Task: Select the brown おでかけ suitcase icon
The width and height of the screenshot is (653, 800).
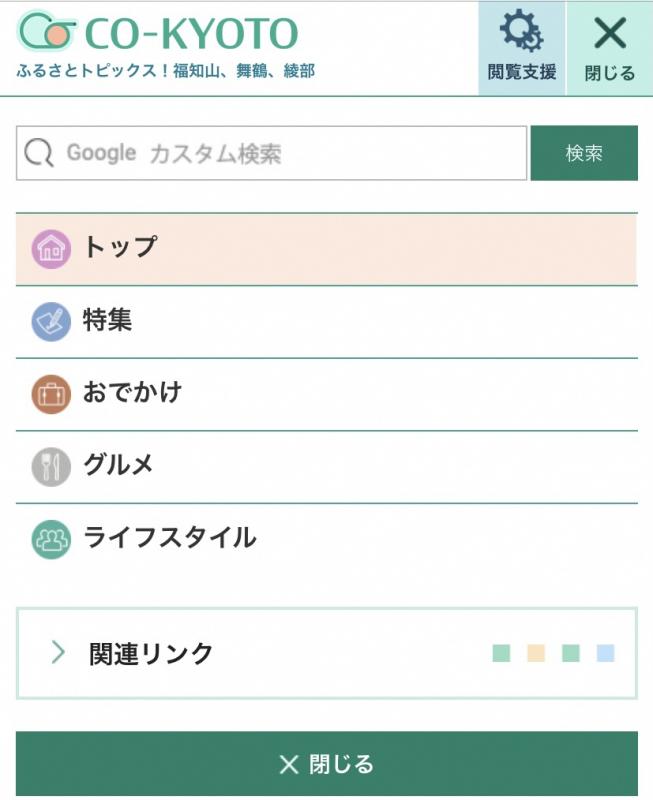Action: [51, 394]
